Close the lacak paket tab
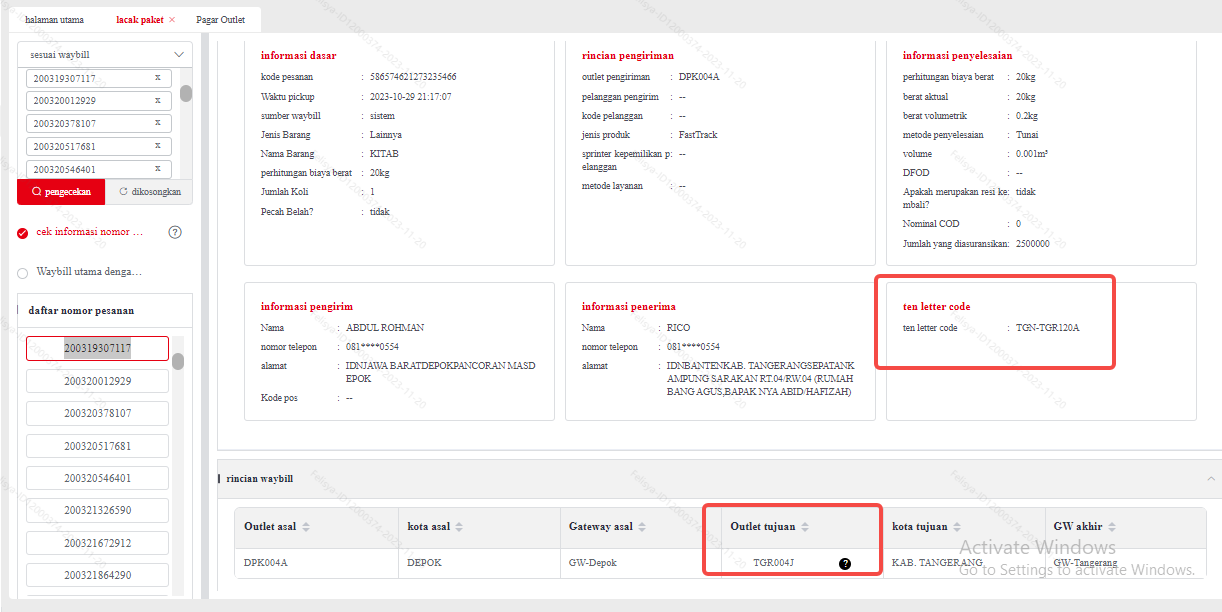This screenshot has height=612, width=1222. click(172, 20)
